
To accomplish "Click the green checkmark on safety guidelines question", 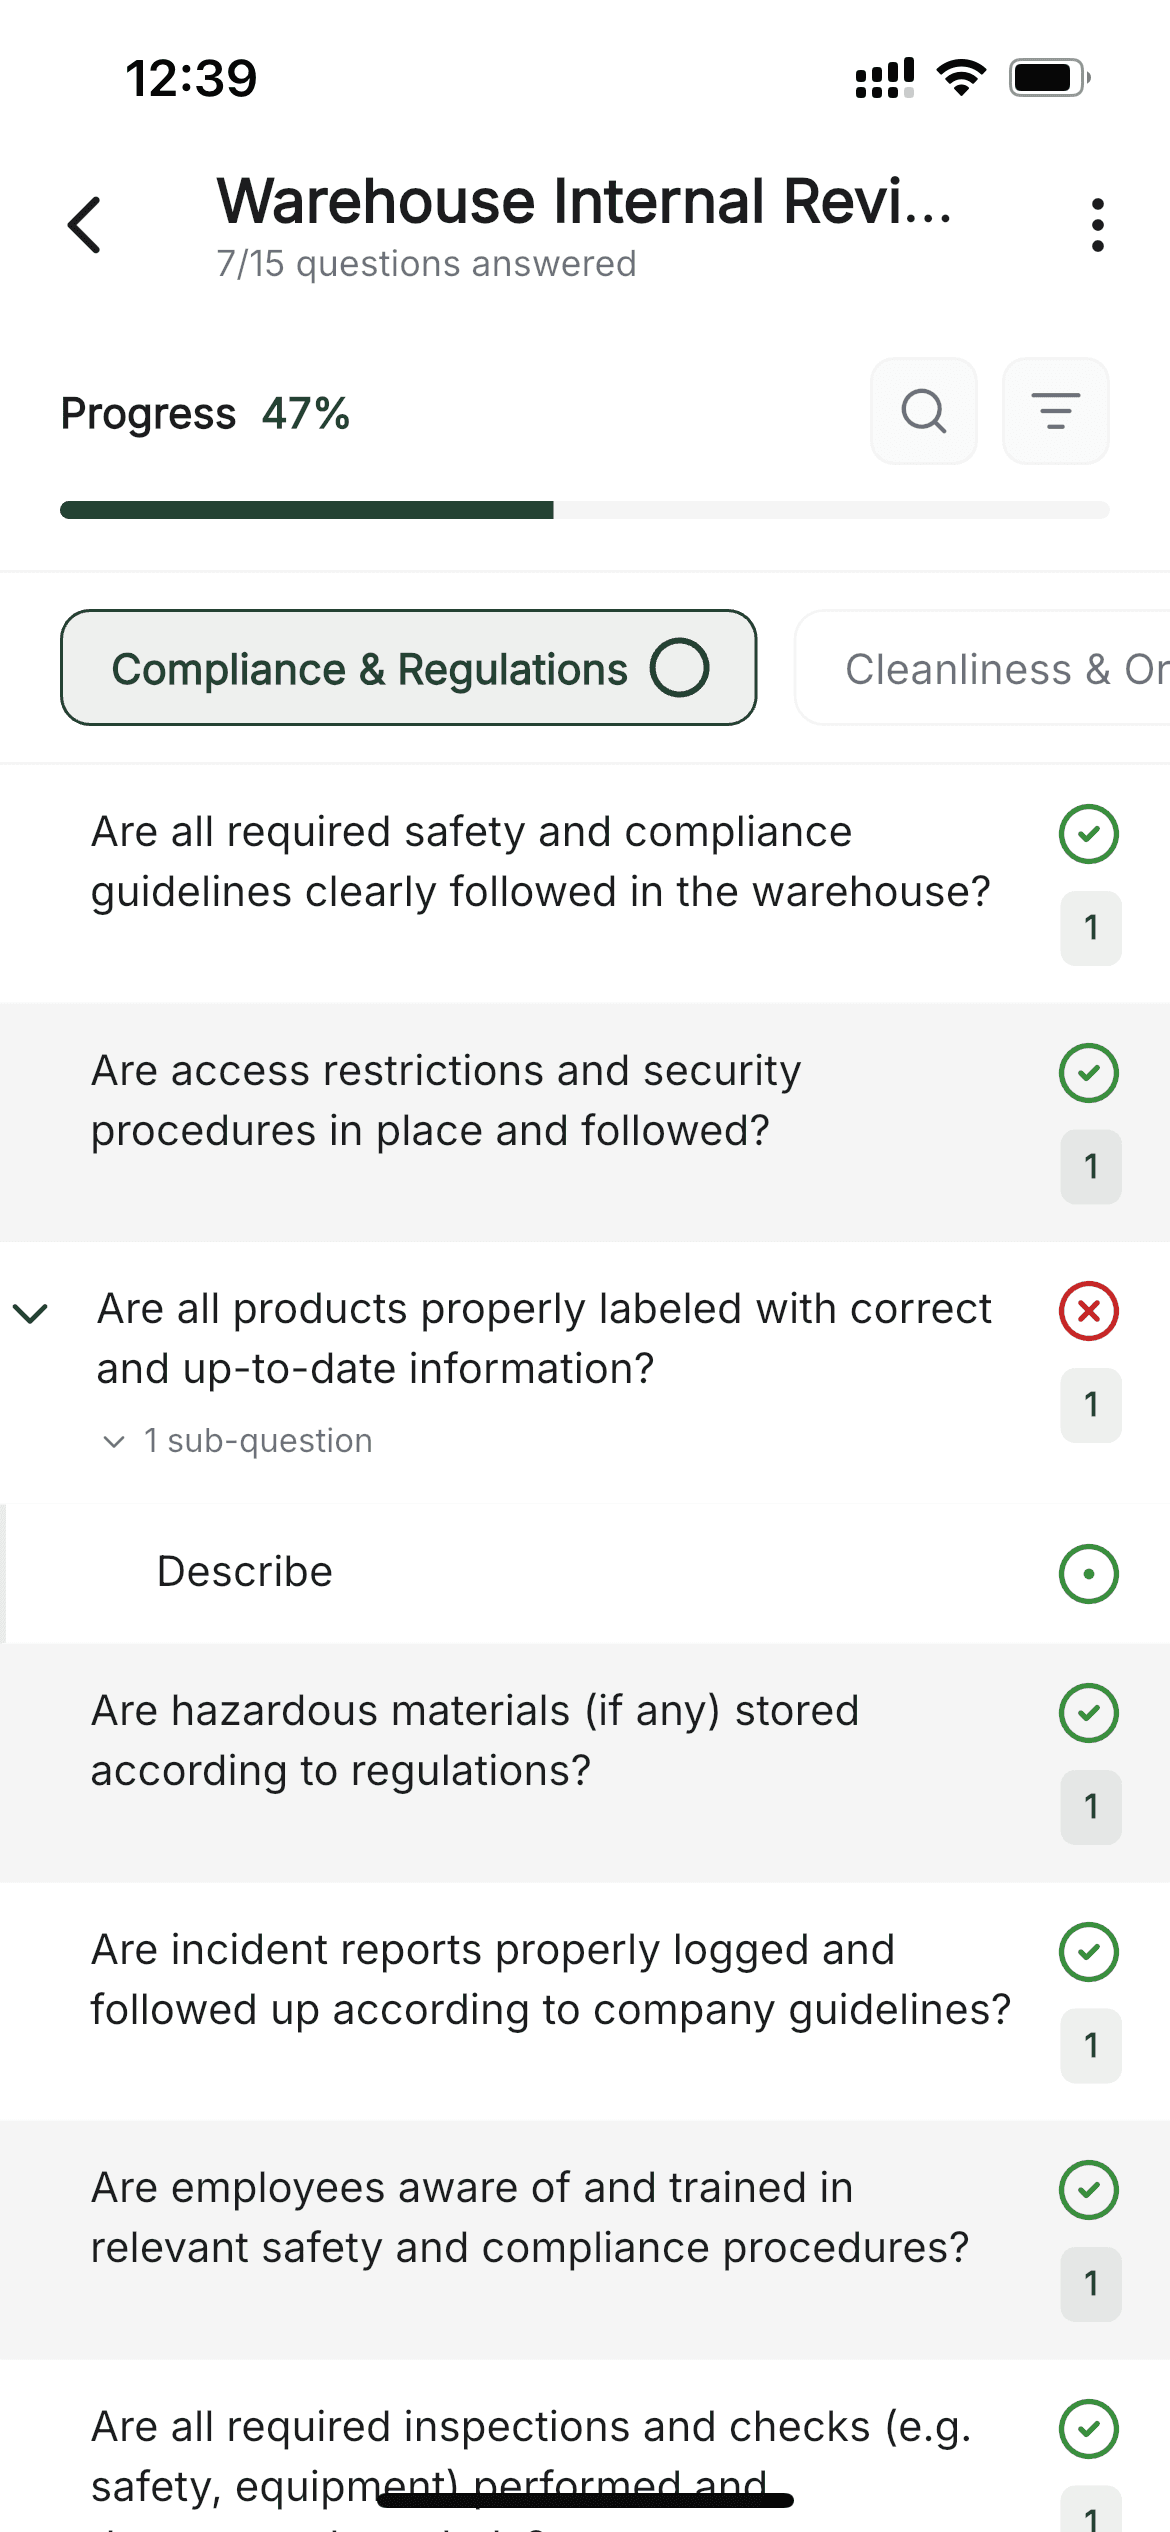I will pos(1089,833).
